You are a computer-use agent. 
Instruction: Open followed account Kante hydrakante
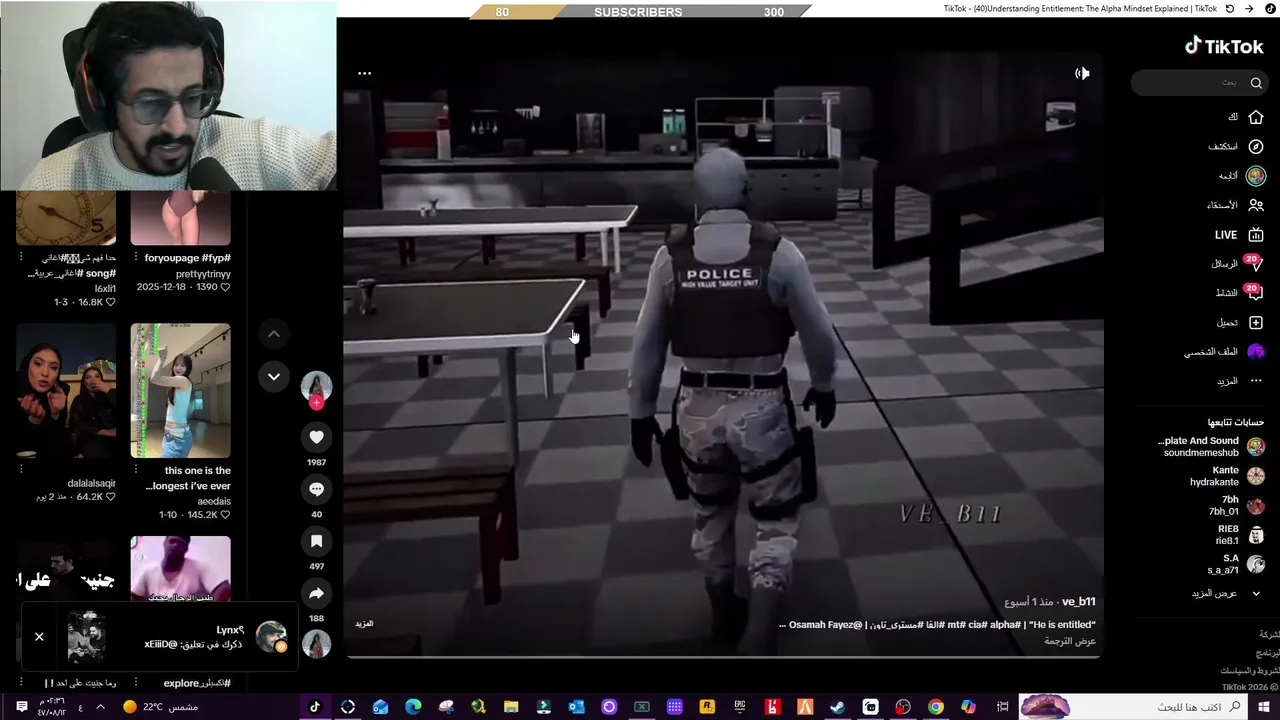click(x=1228, y=476)
